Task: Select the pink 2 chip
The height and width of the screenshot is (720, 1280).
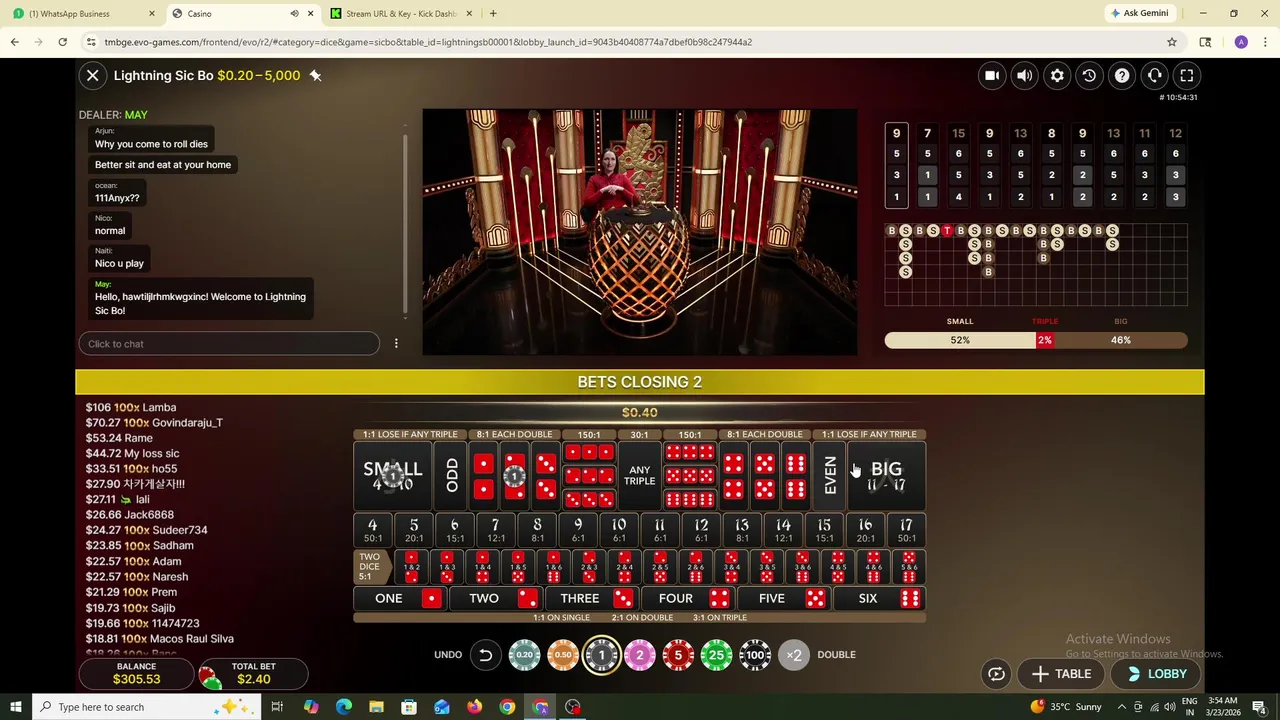Action: click(640, 655)
